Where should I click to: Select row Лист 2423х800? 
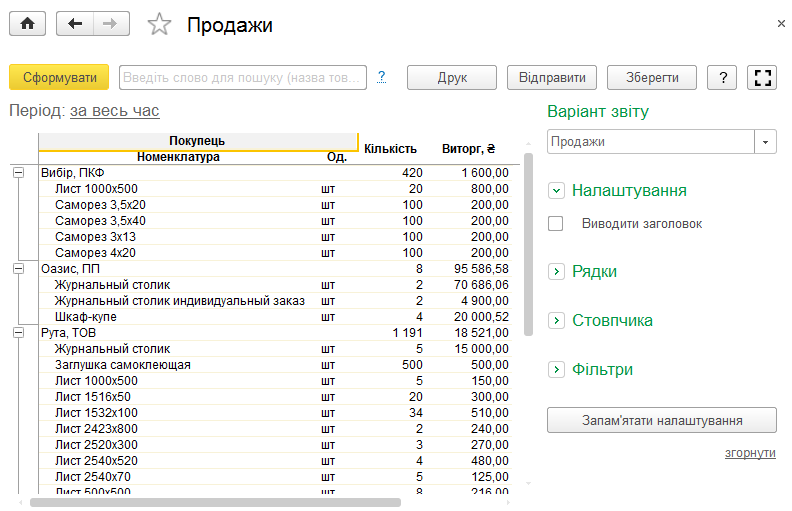pyautogui.click(x=275, y=429)
